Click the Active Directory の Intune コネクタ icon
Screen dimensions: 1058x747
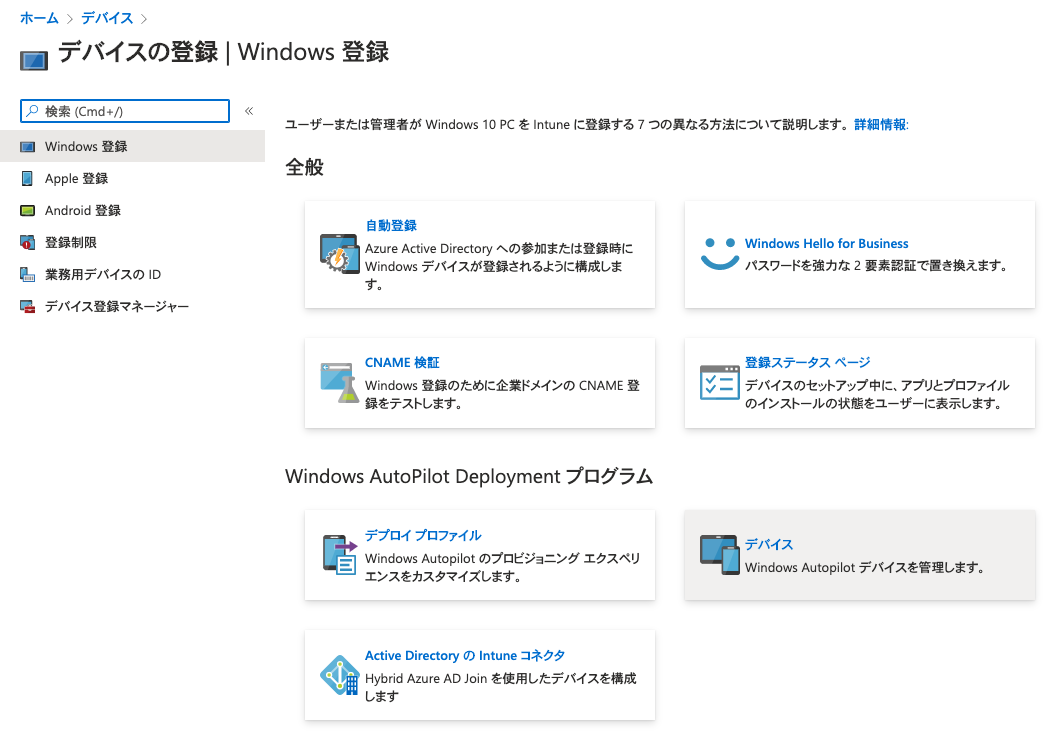tap(340, 675)
